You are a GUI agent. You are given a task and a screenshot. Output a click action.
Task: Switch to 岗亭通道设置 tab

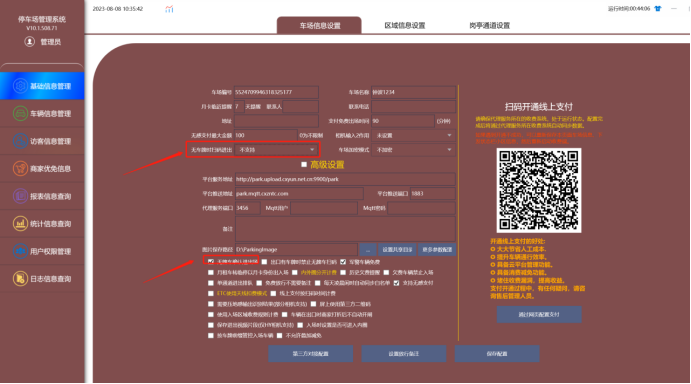(489, 26)
